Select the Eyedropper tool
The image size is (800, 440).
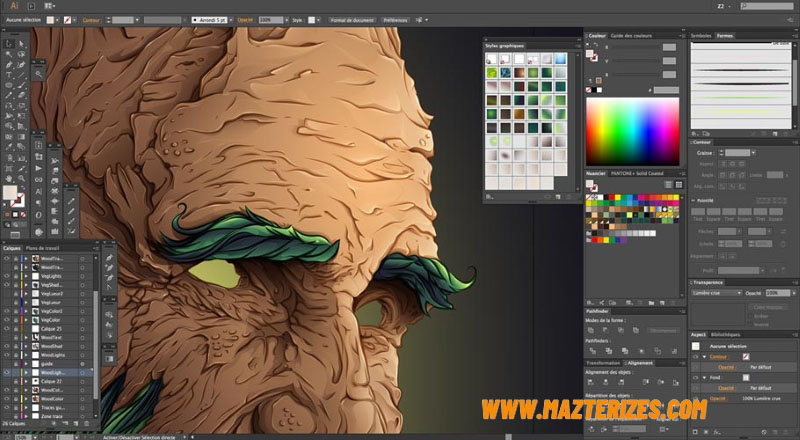[x=9, y=147]
